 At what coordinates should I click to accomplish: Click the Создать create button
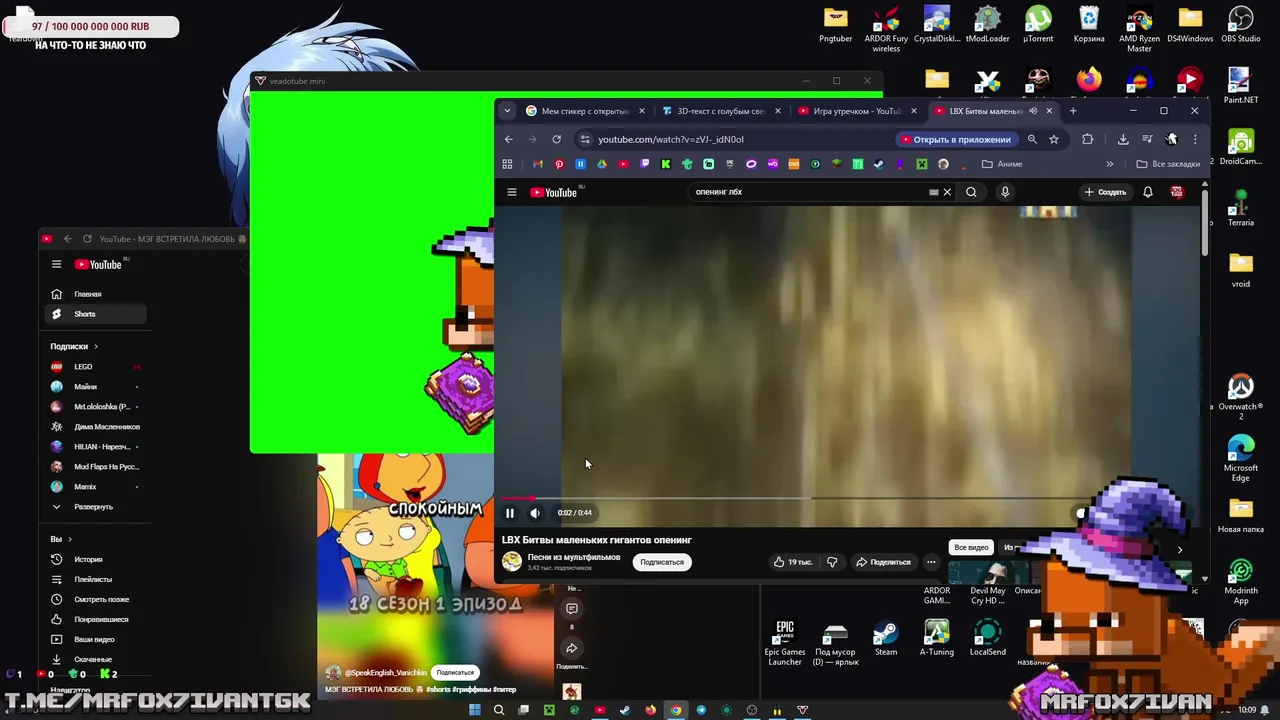[x=1105, y=192]
